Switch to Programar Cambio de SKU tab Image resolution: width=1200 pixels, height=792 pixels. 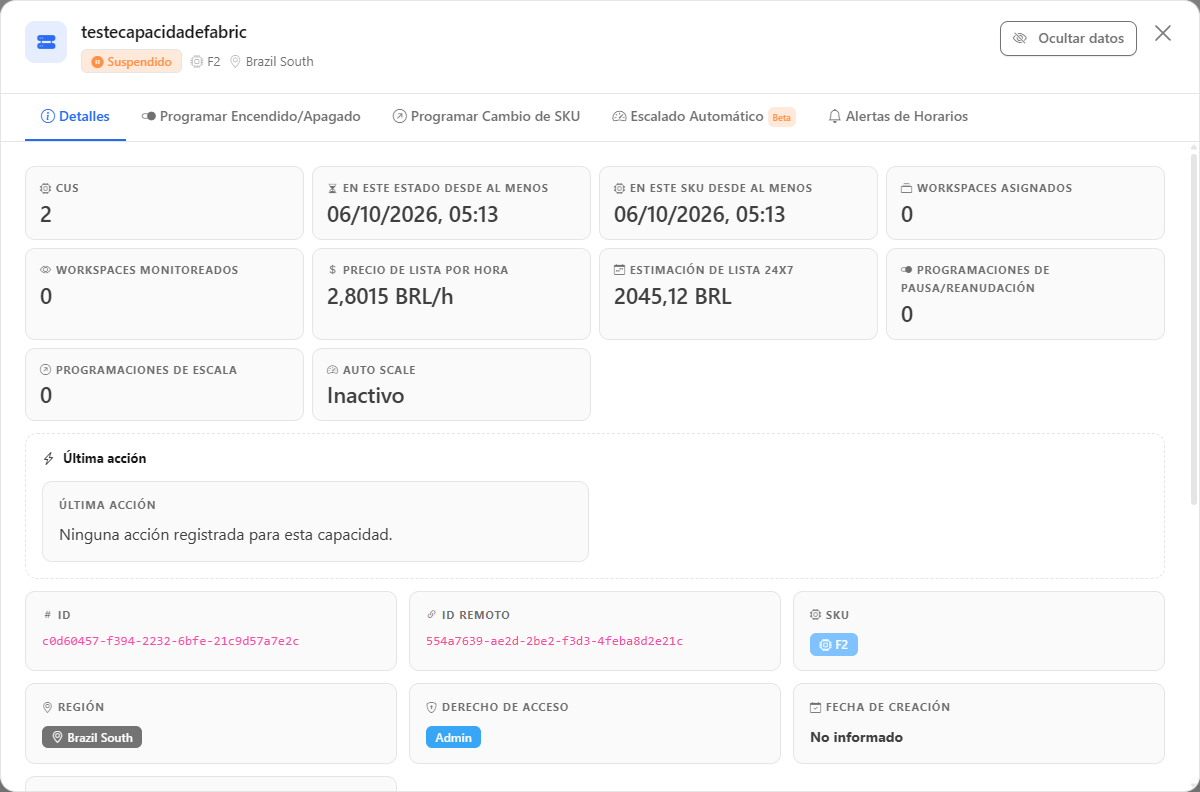[x=486, y=116]
